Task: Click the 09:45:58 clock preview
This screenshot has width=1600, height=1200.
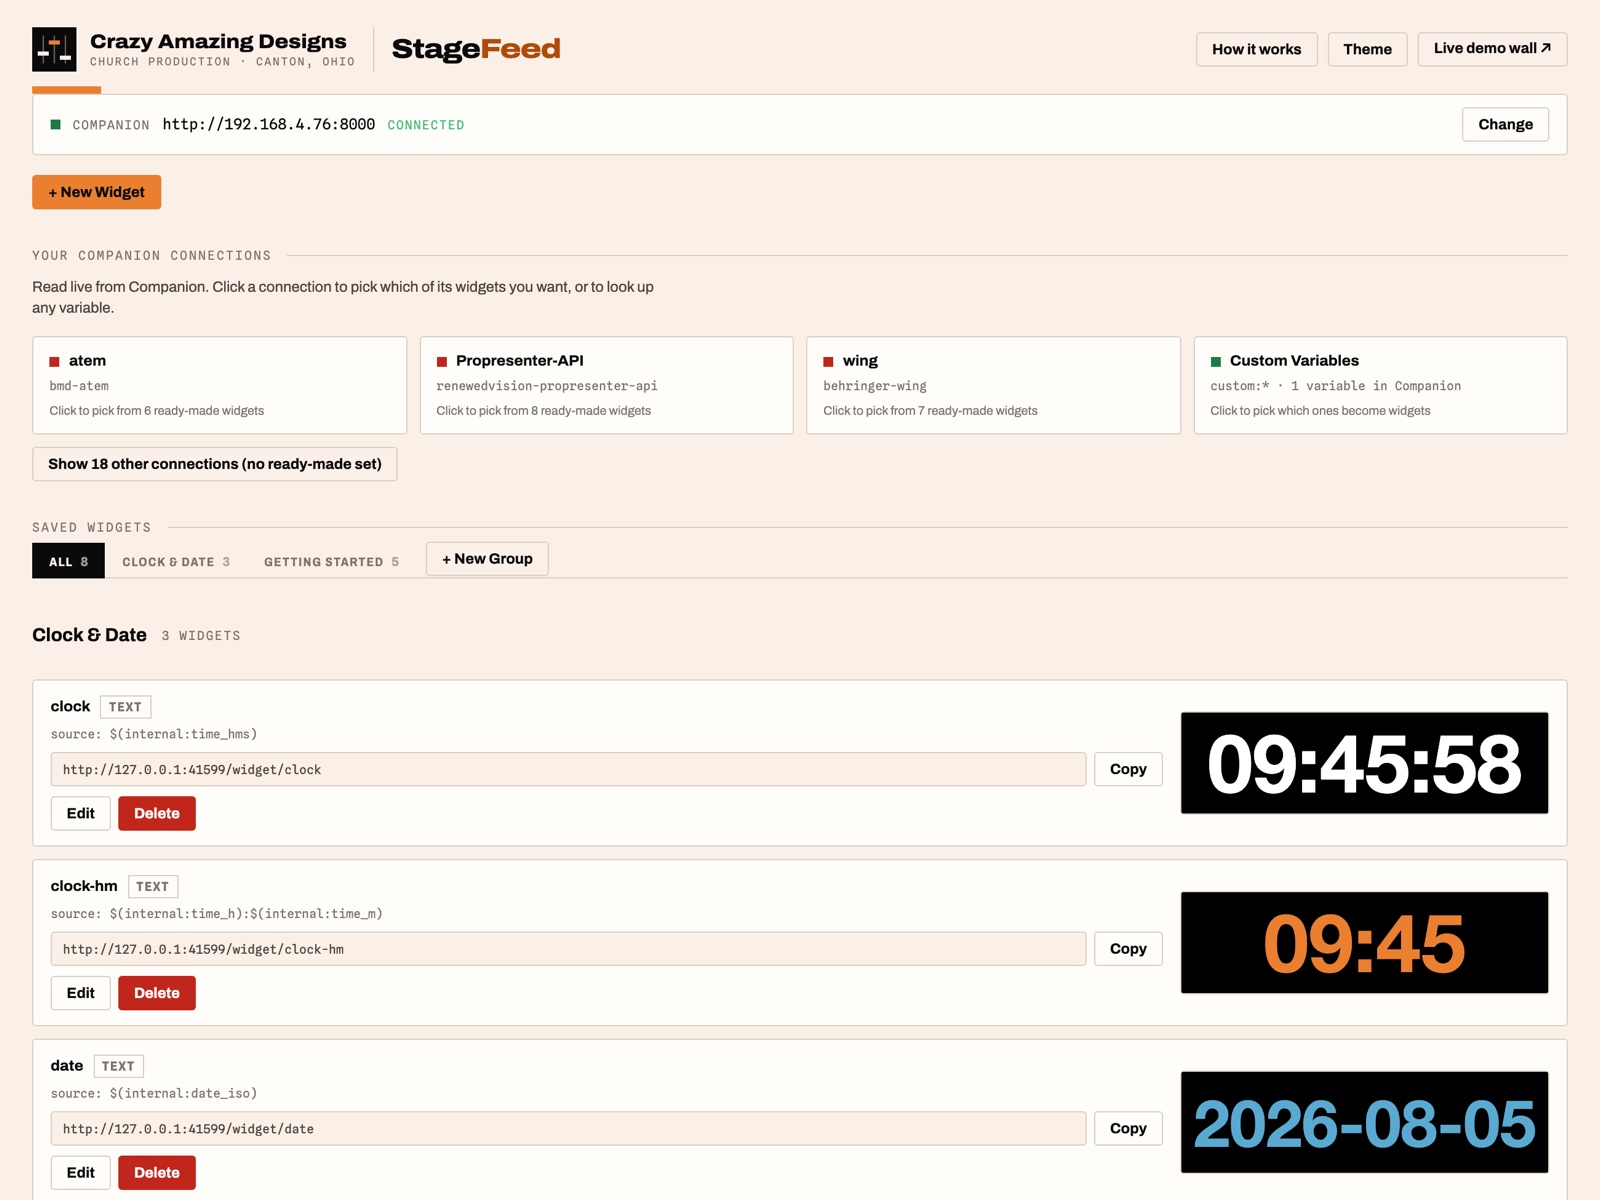Action: [1364, 763]
